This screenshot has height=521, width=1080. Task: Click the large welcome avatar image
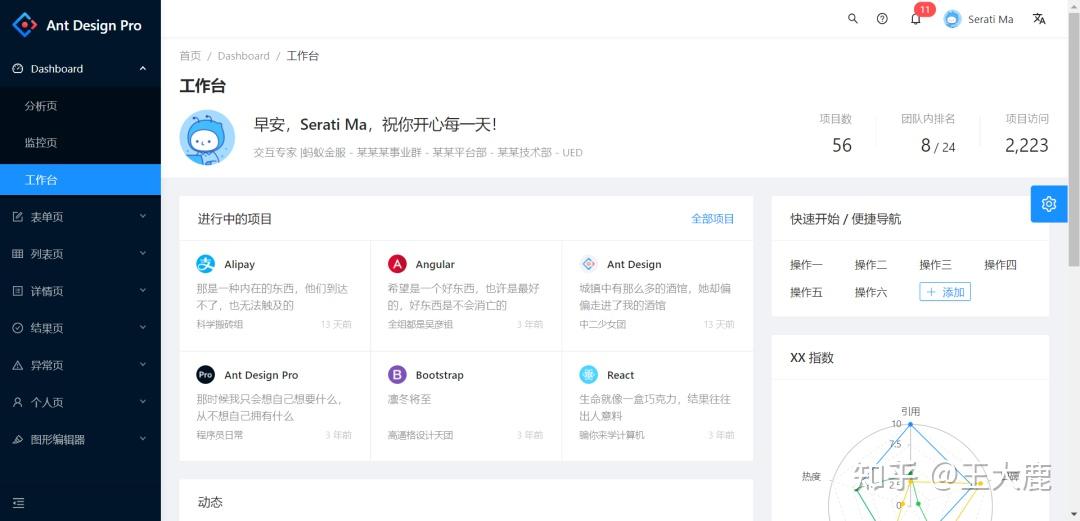coord(207,137)
